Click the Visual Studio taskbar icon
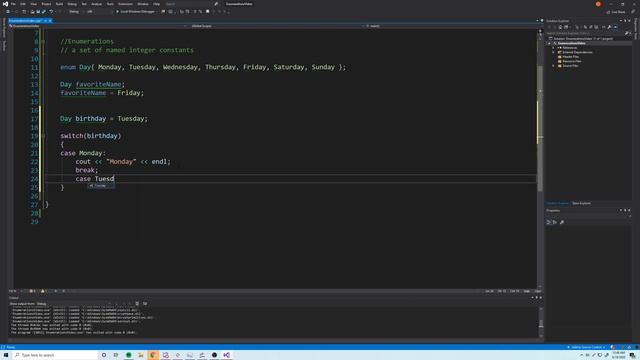 tap(227, 355)
